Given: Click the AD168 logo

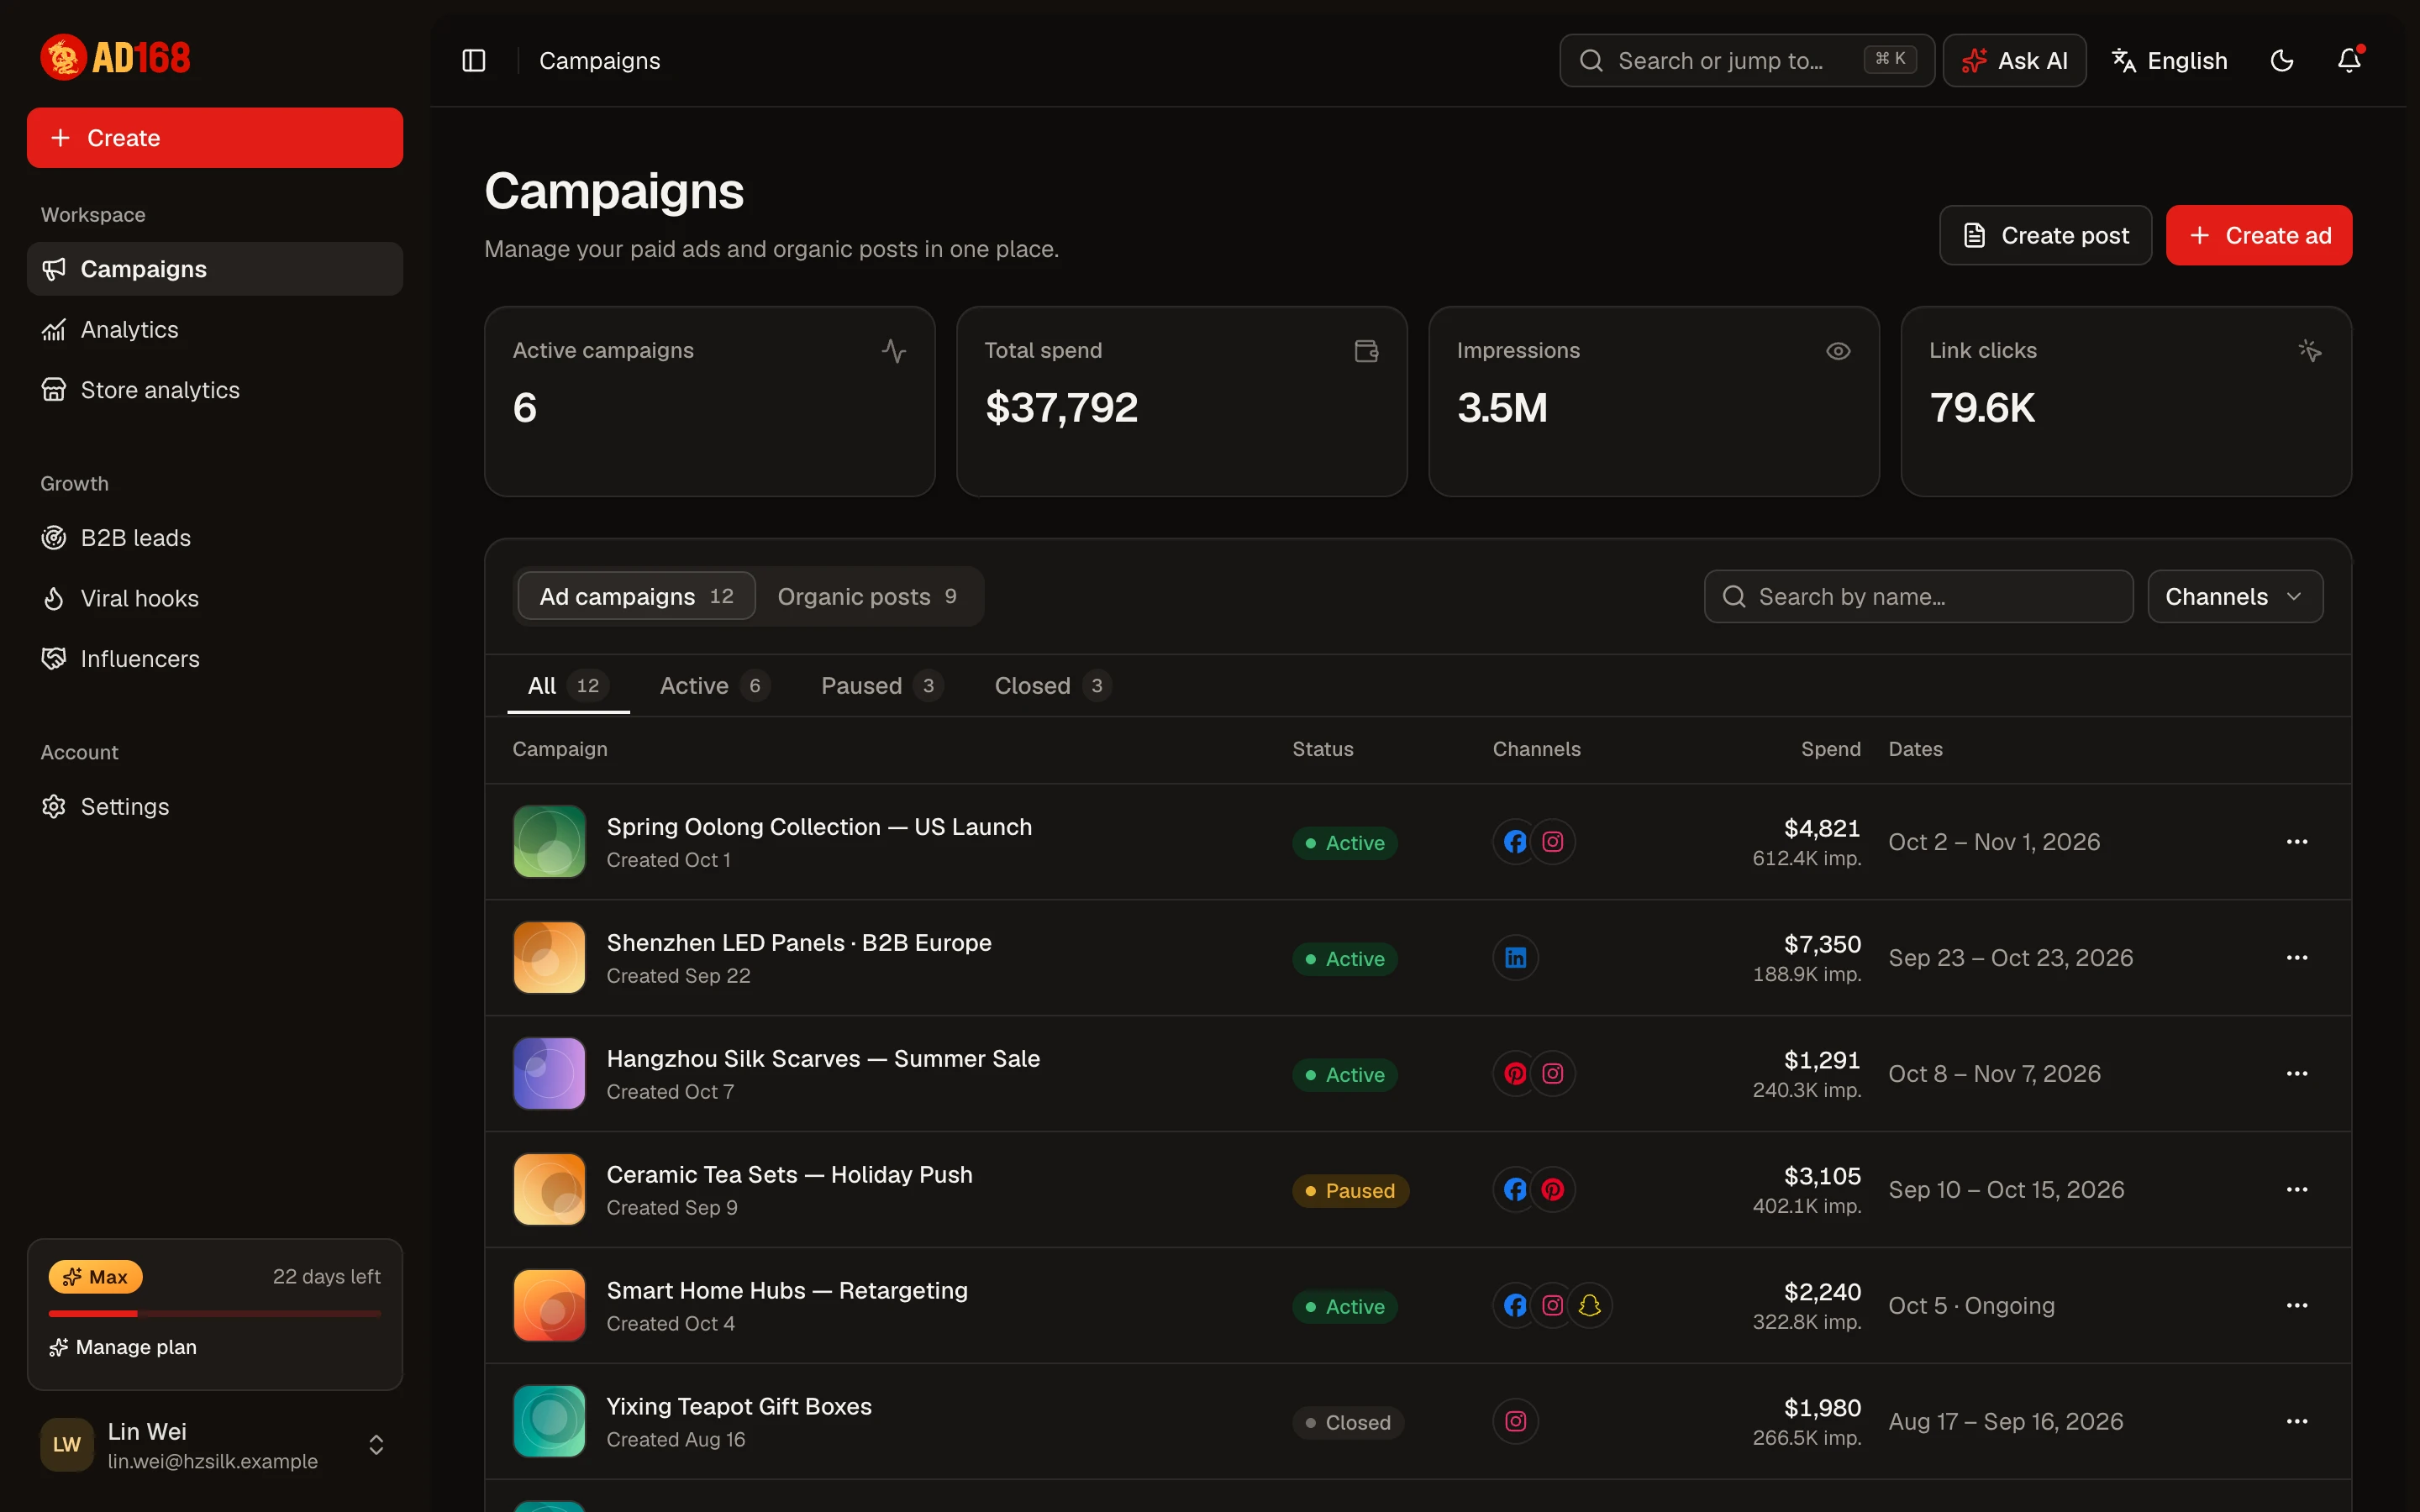Looking at the screenshot, I should pos(115,58).
